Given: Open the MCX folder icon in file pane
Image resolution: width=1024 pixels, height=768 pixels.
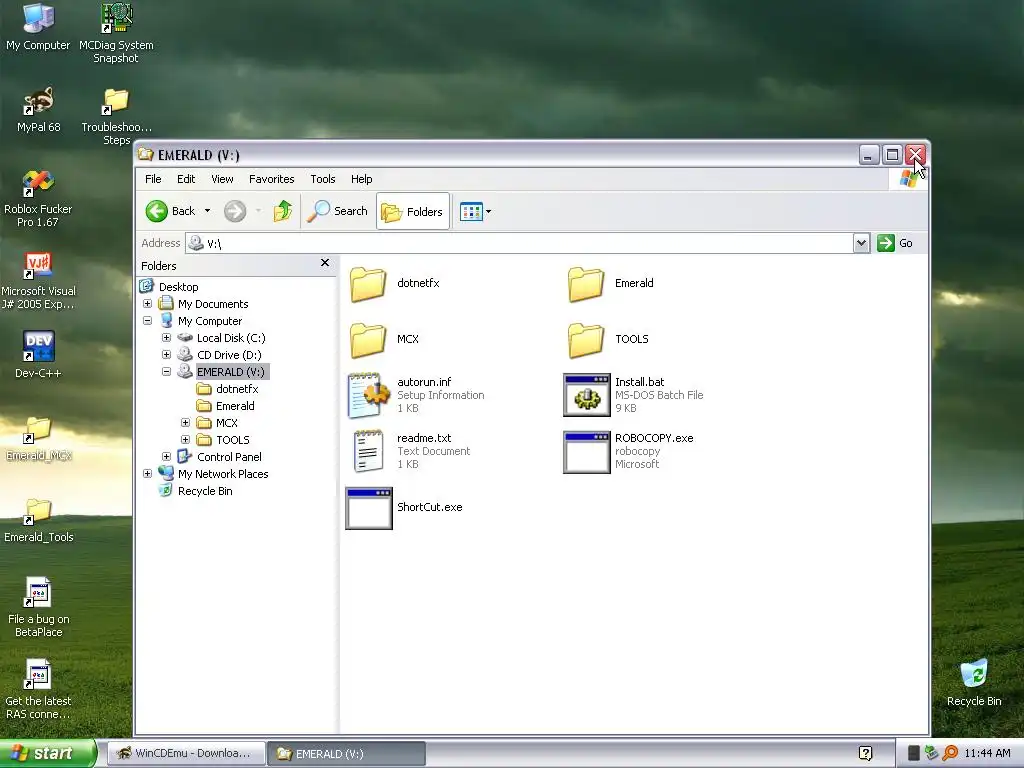Looking at the screenshot, I should 368,340.
